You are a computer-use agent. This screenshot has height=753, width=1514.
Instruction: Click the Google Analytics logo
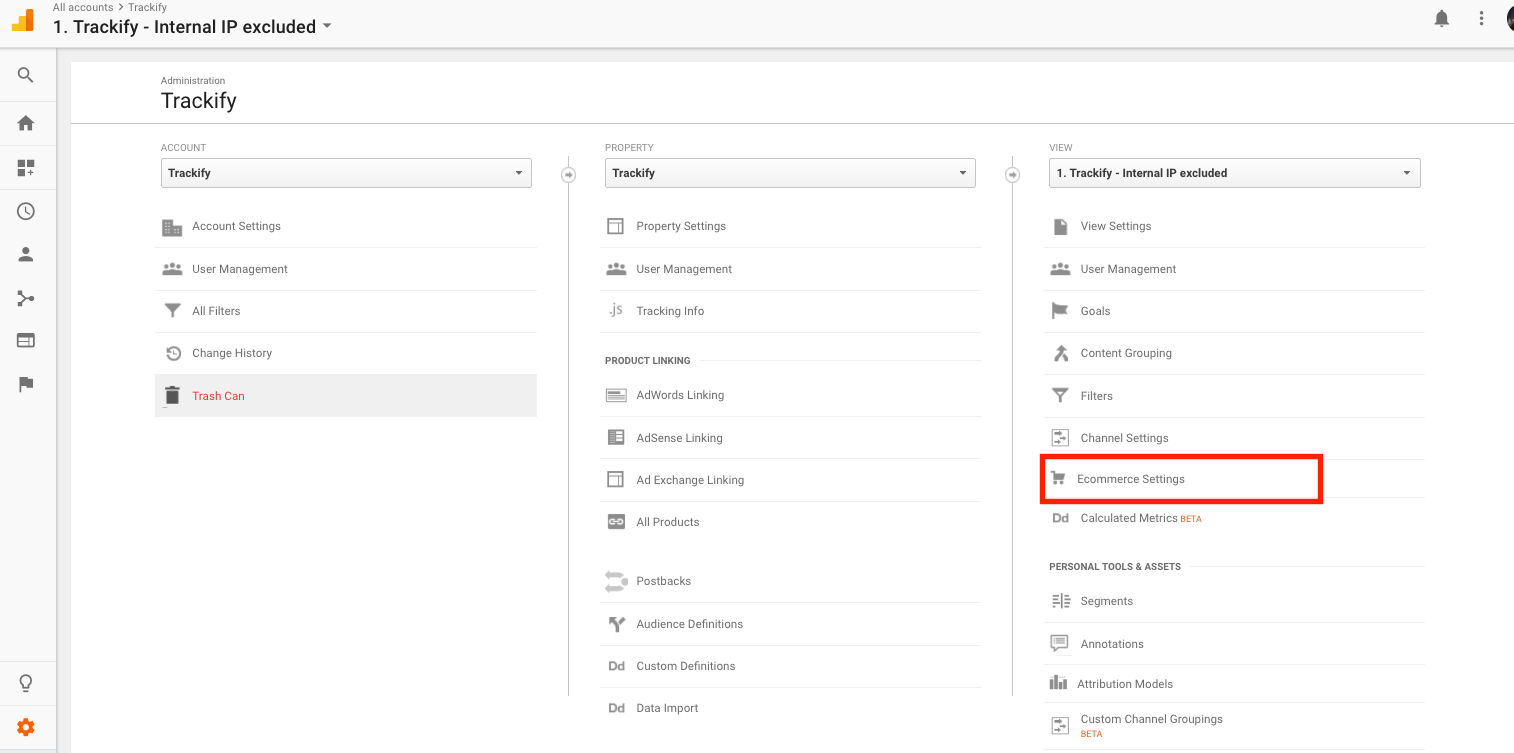click(22, 20)
